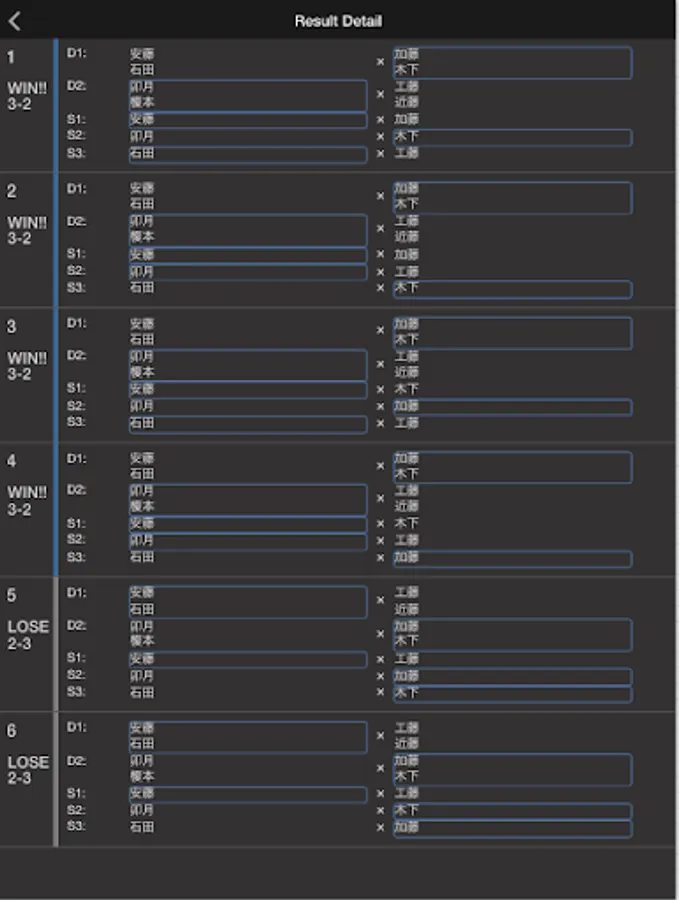This screenshot has height=900, width=679.
Task: Click loser 工藤 in result 1 S3
Action: tap(407, 153)
